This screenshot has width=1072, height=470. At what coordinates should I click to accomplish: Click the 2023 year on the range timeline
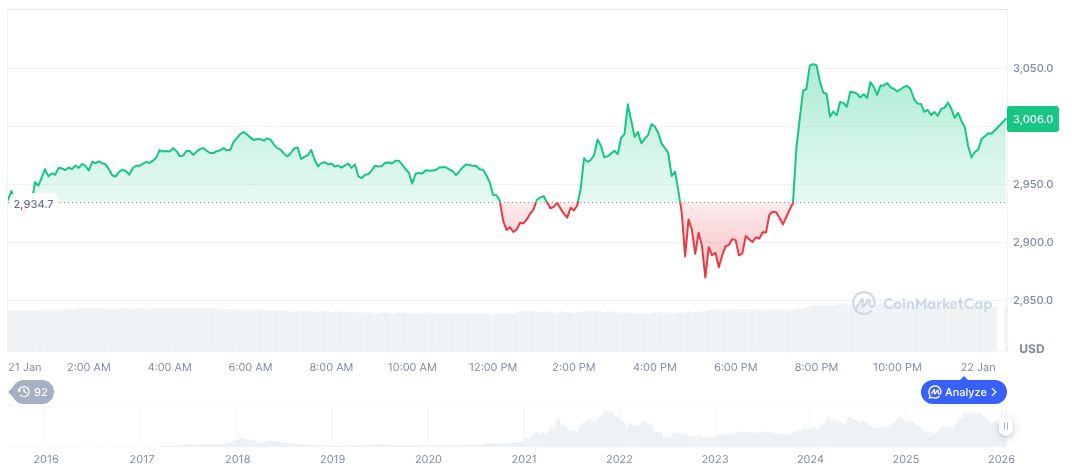(x=715, y=459)
